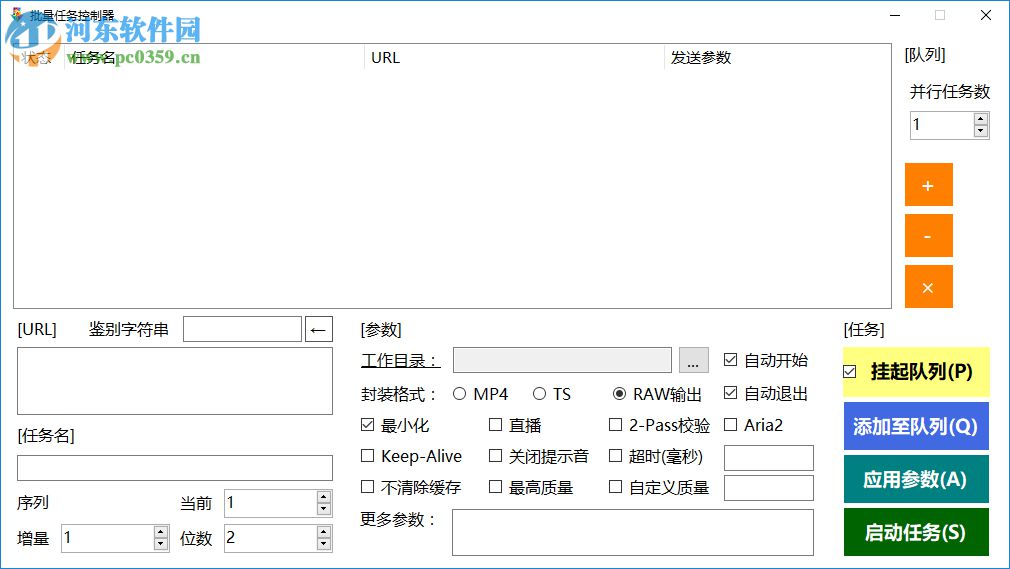
Task: Click the 启动任务(S) button
Action: [916, 532]
